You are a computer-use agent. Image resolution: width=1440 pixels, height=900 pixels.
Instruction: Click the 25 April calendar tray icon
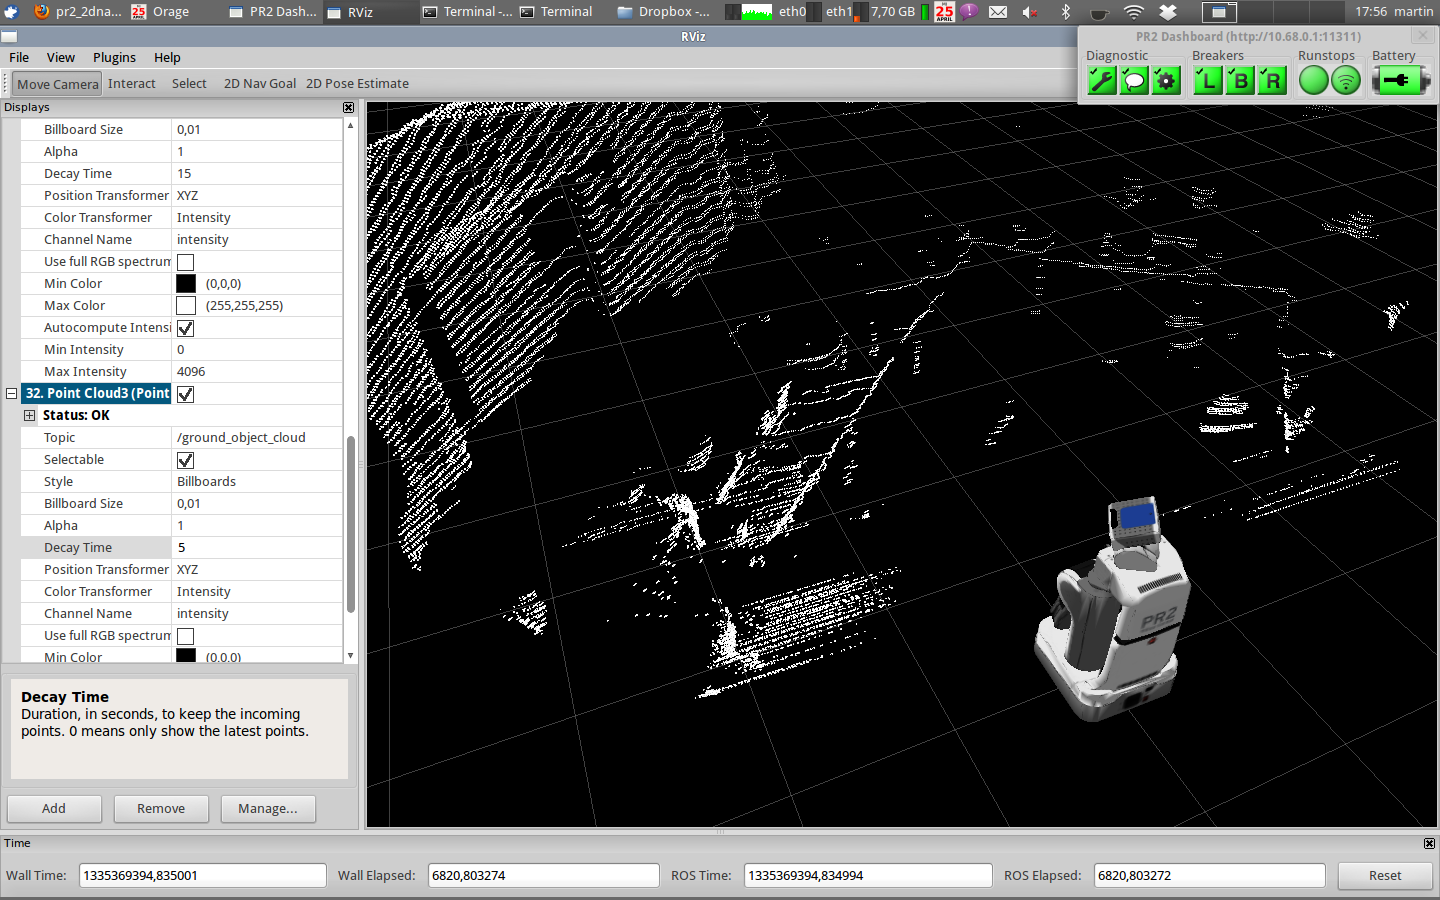944,12
